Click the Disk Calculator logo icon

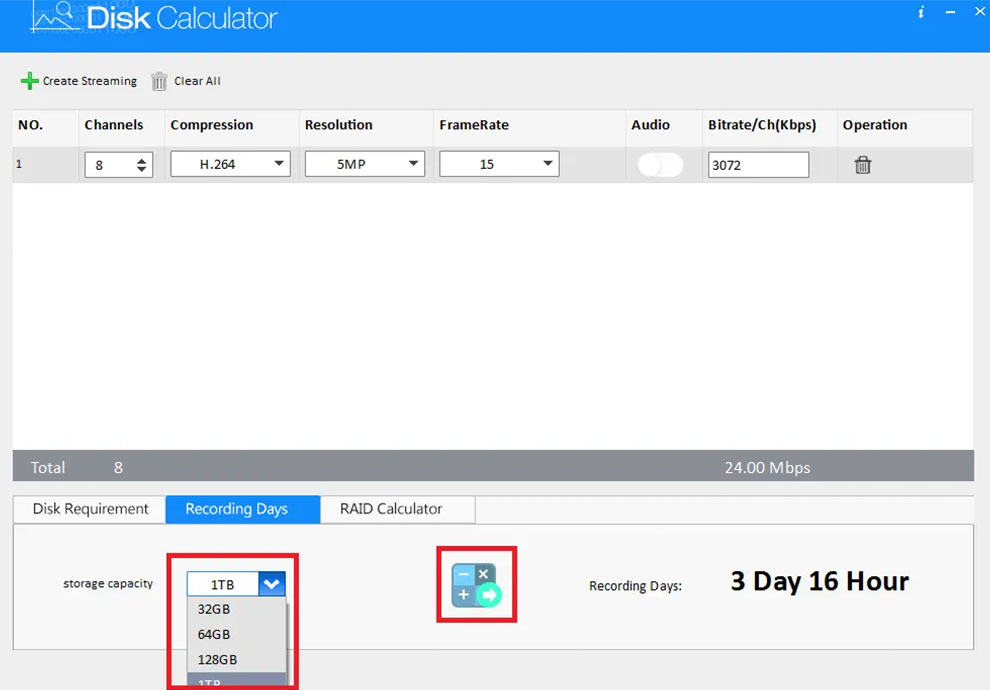point(56,17)
